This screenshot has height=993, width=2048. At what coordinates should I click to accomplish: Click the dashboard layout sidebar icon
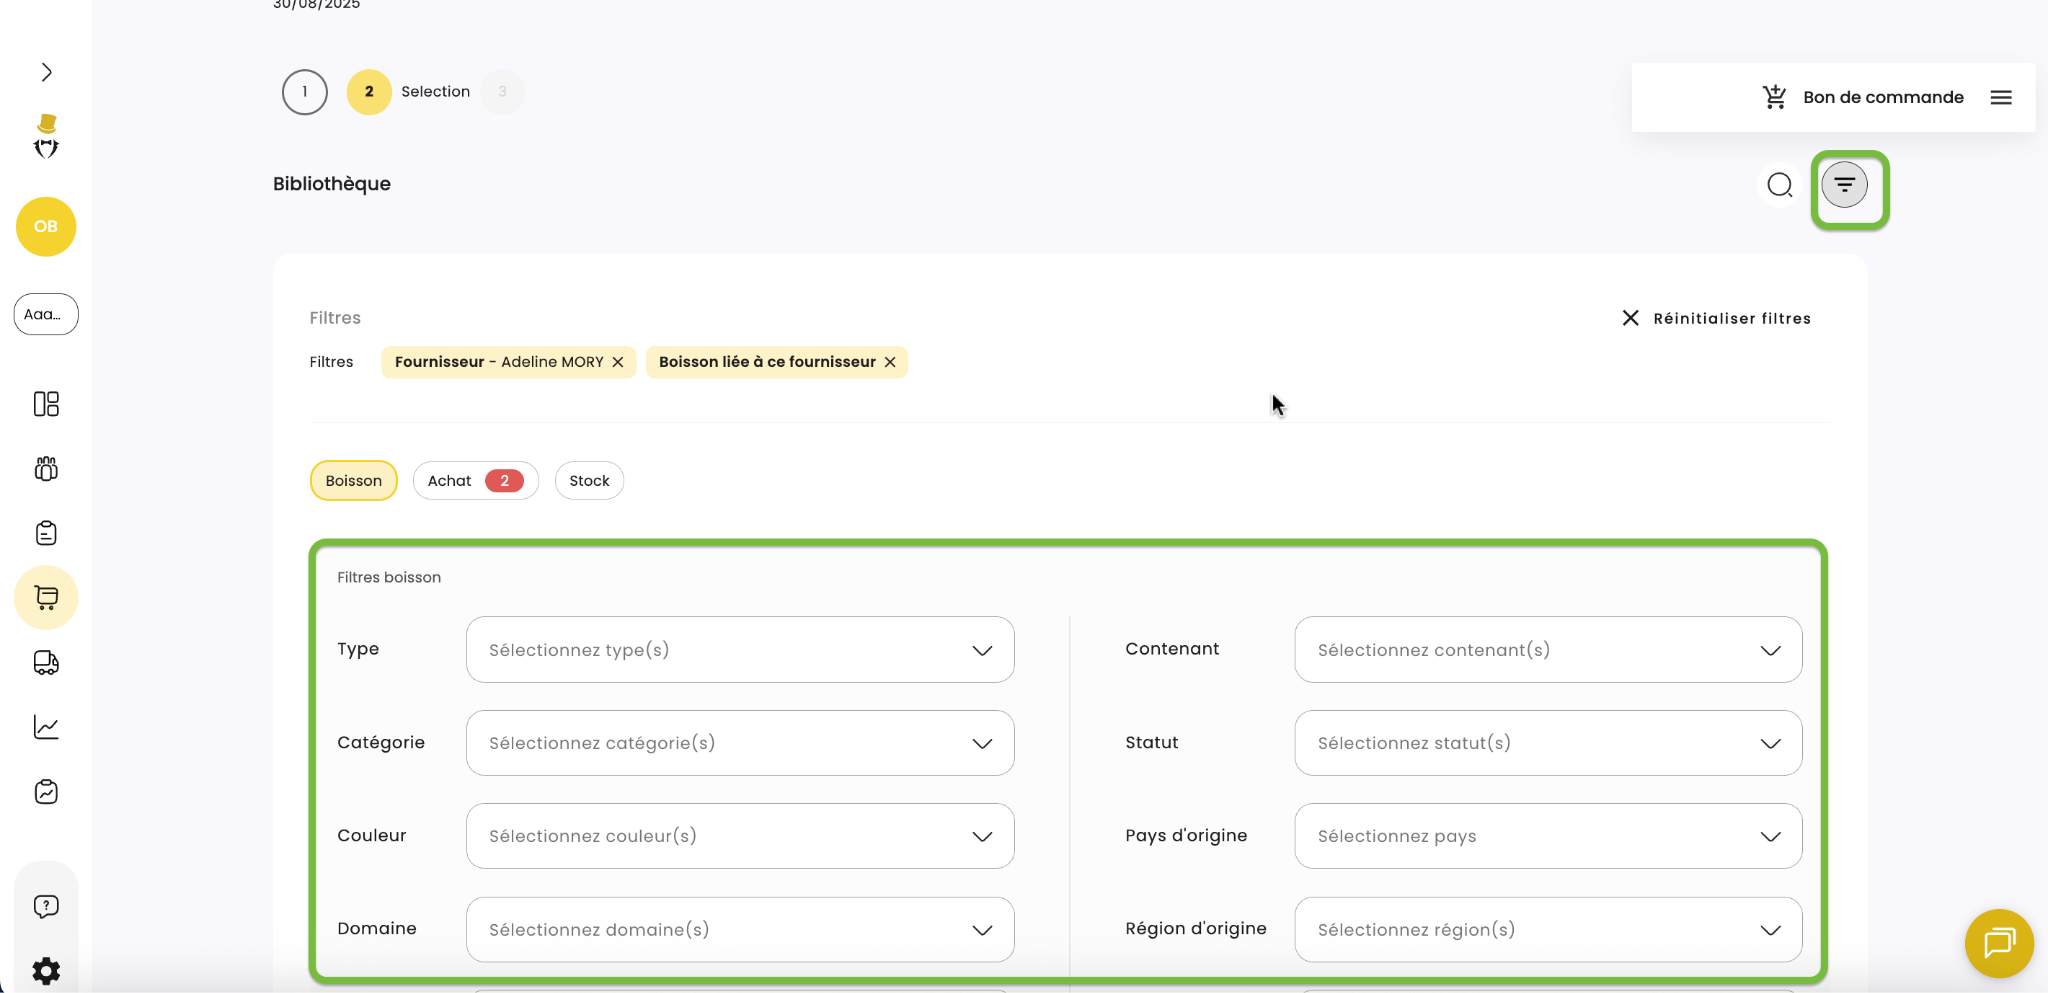[46, 404]
